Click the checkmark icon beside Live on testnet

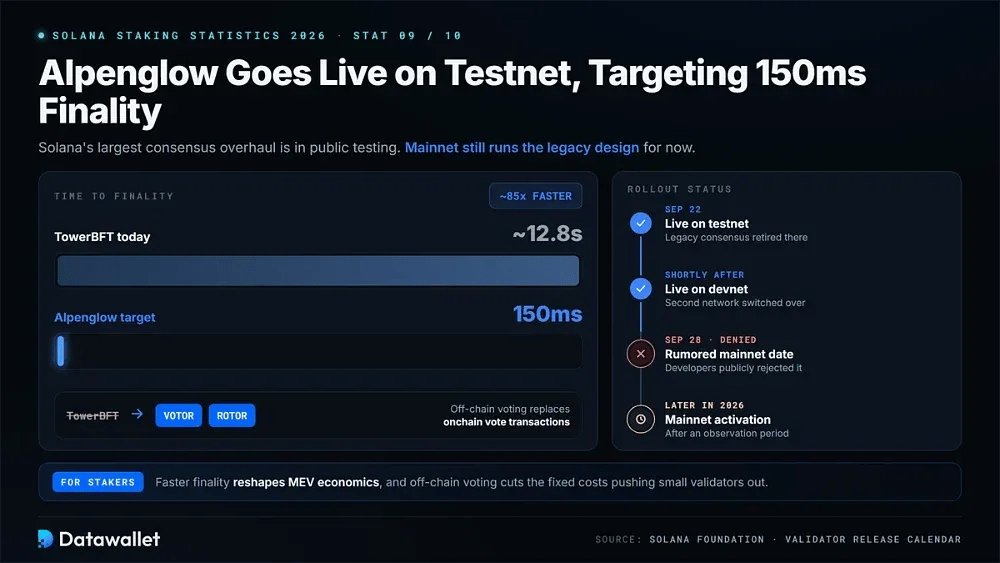tap(641, 223)
